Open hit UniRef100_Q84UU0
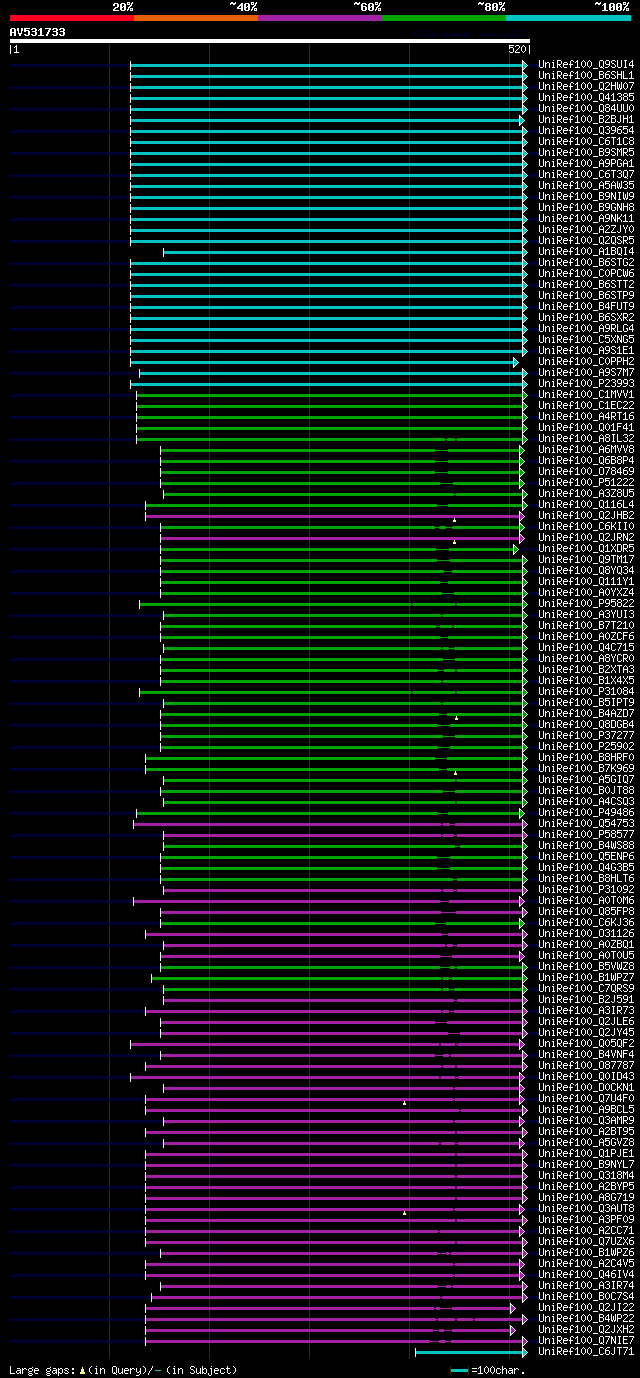This screenshot has height=1378, width=640. pyautogui.click(x=586, y=108)
